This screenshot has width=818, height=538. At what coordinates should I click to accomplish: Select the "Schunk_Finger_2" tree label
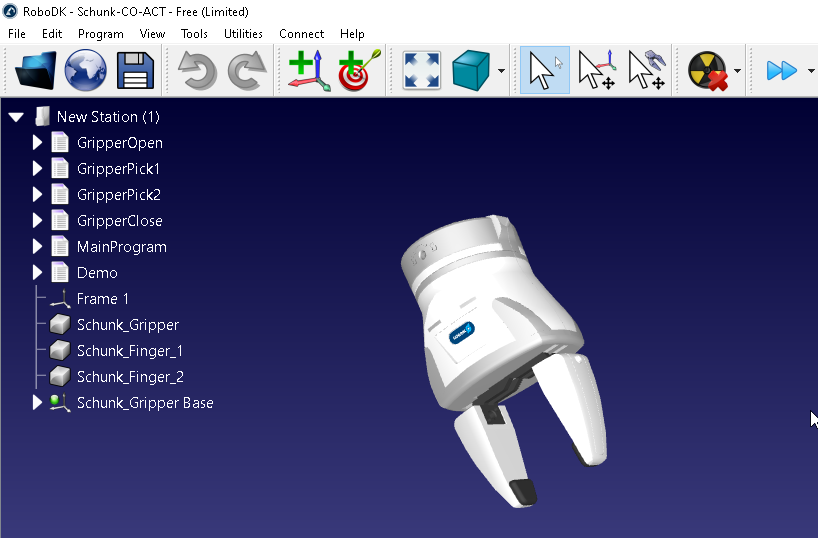tap(130, 377)
